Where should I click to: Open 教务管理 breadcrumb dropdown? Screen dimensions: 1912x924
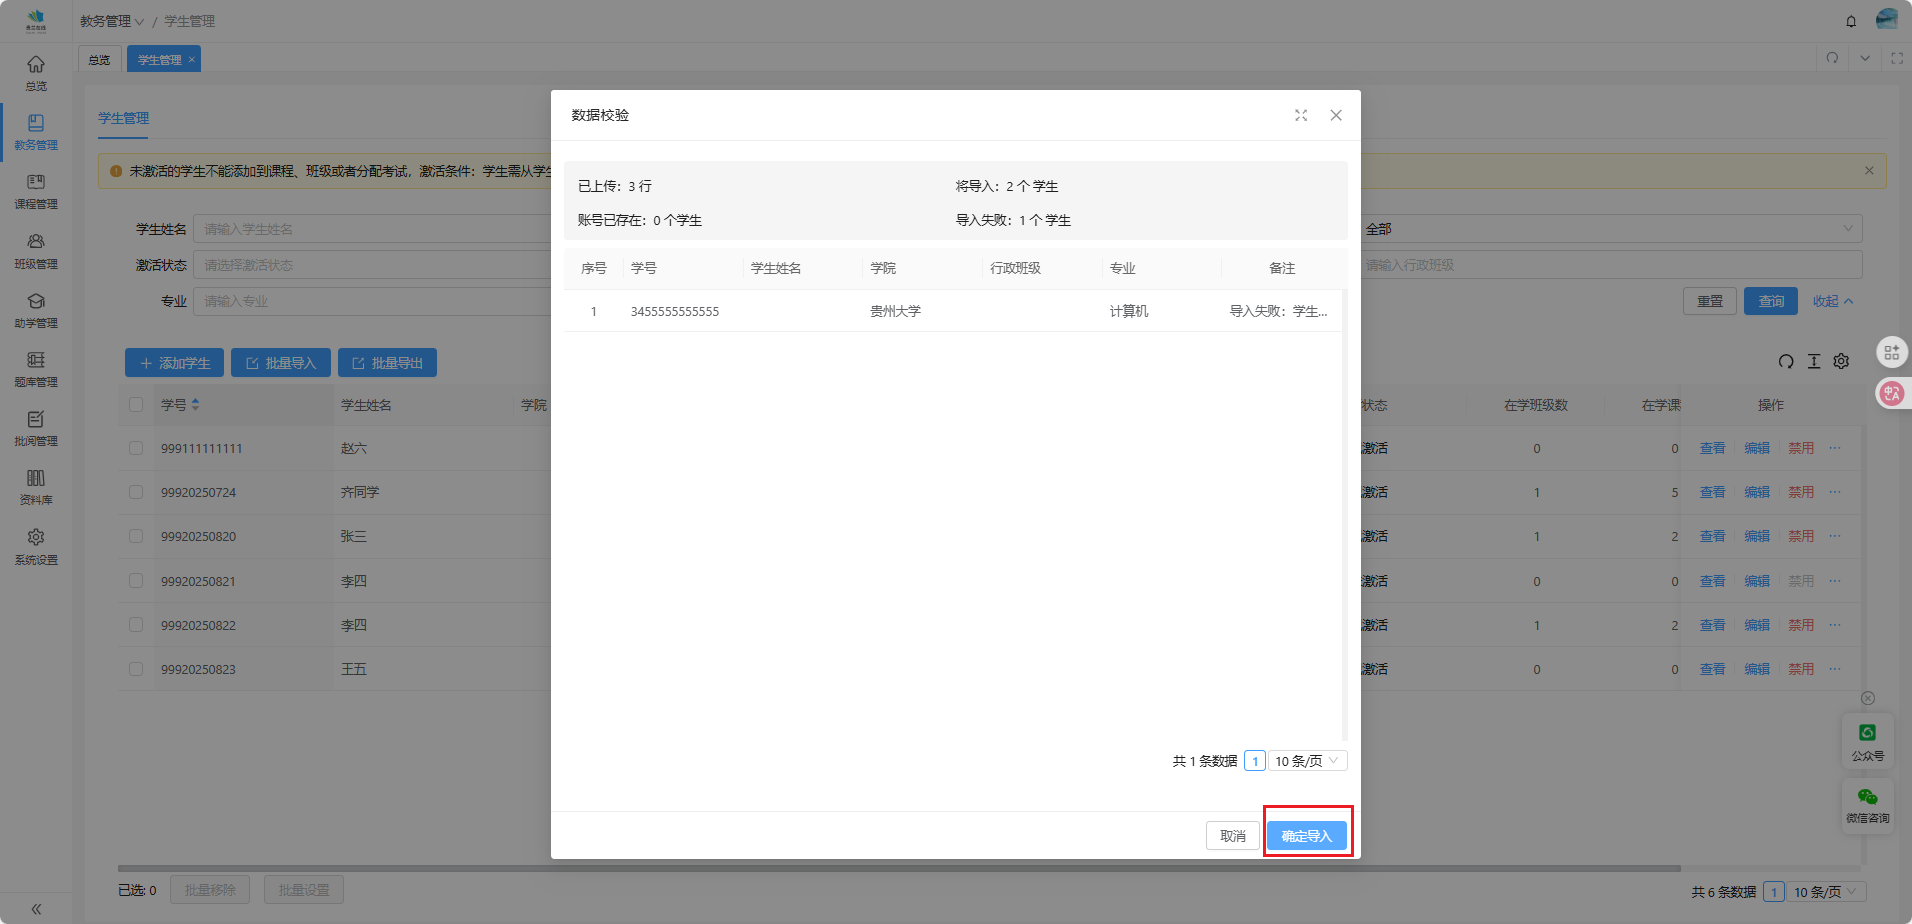click(112, 21)
